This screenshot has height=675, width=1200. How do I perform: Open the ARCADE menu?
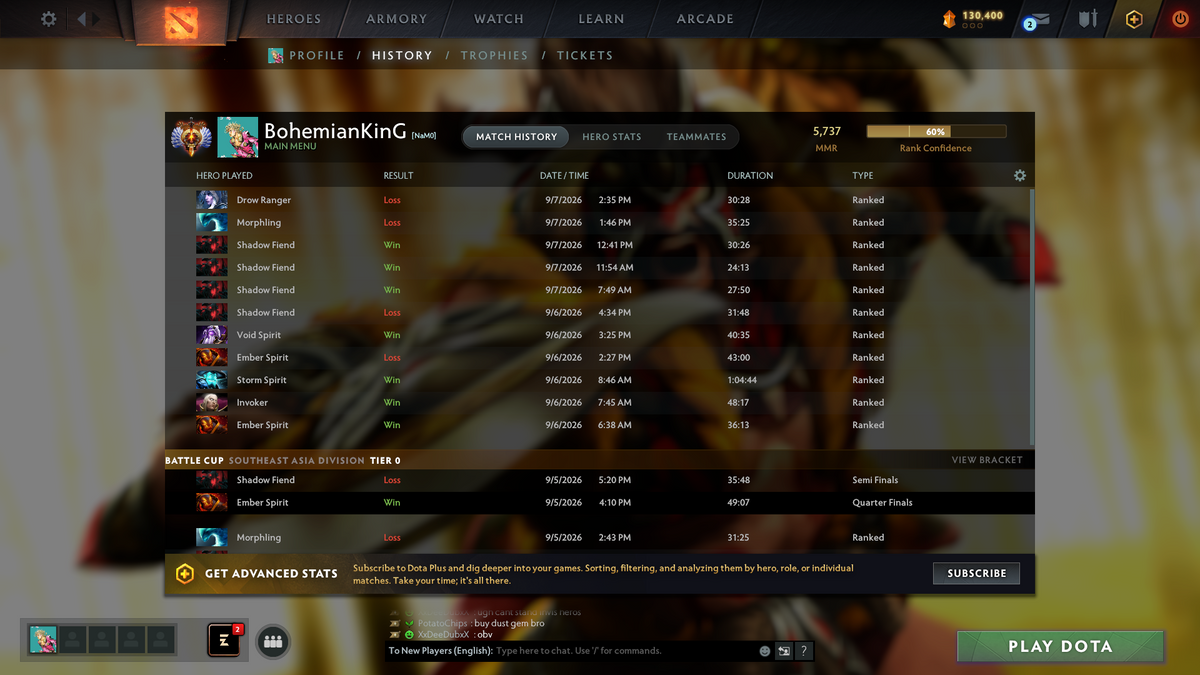click(x=705, y=19)
